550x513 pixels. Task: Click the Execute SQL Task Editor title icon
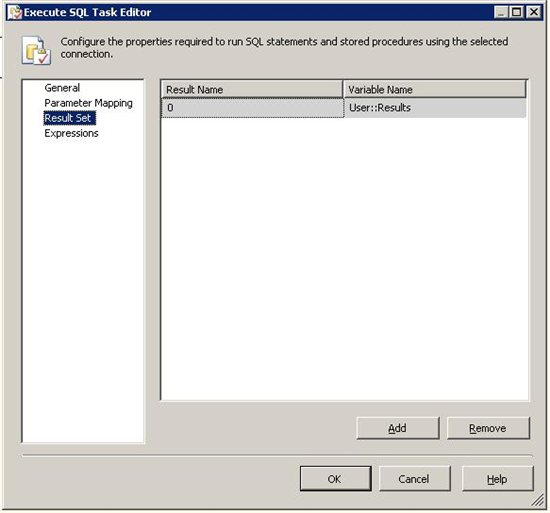15,12
